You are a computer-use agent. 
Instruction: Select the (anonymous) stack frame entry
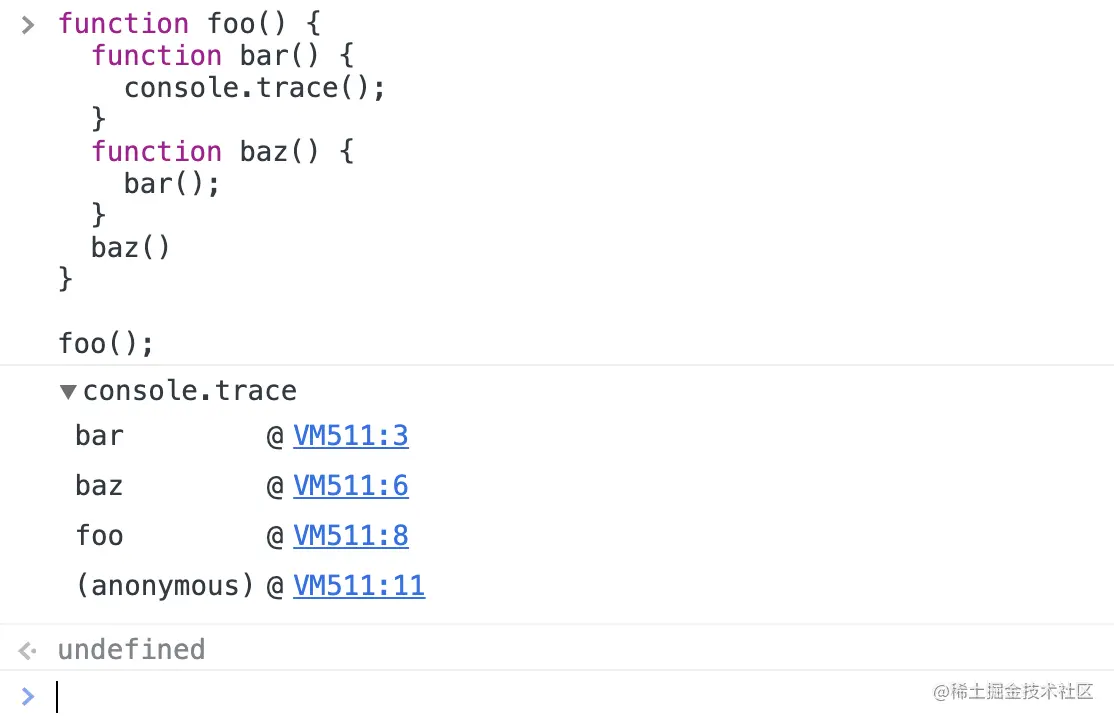[x=165, y=586]
